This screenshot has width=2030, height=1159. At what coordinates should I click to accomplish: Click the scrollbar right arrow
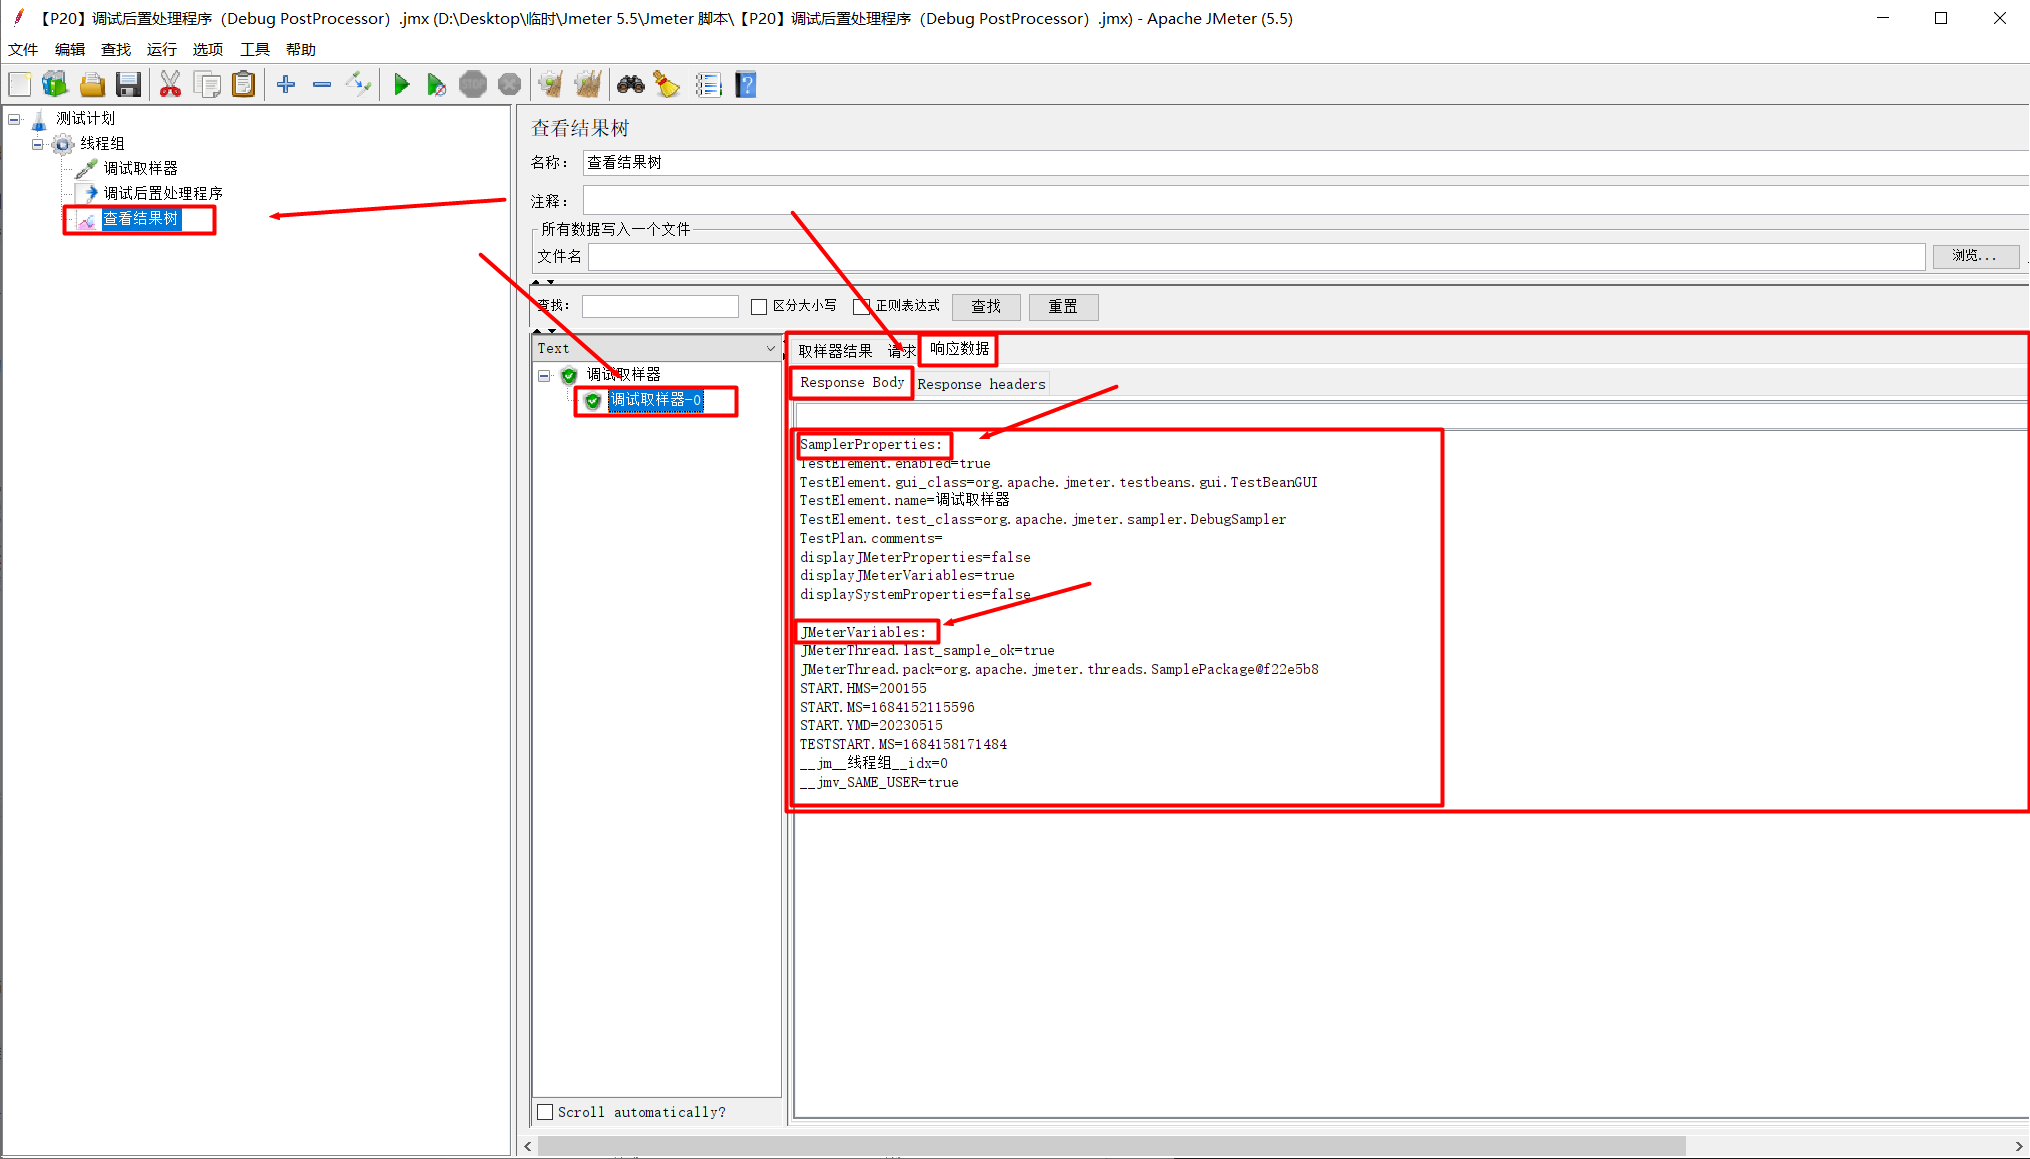click(x=2019, y=1146)
